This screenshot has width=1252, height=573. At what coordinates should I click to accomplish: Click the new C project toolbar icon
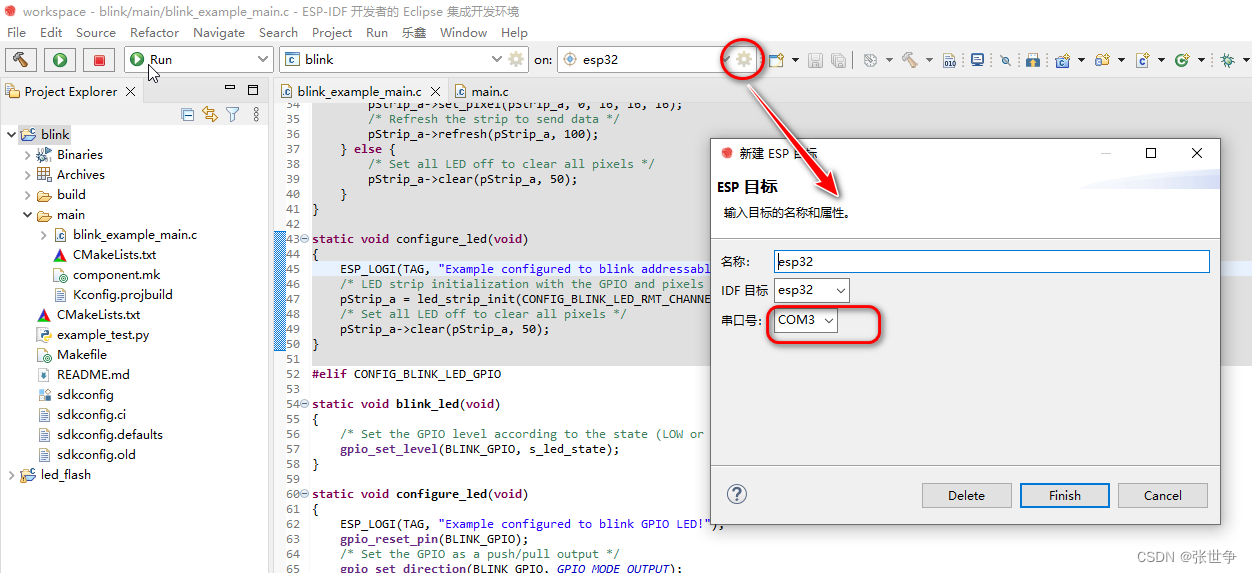1063,60
